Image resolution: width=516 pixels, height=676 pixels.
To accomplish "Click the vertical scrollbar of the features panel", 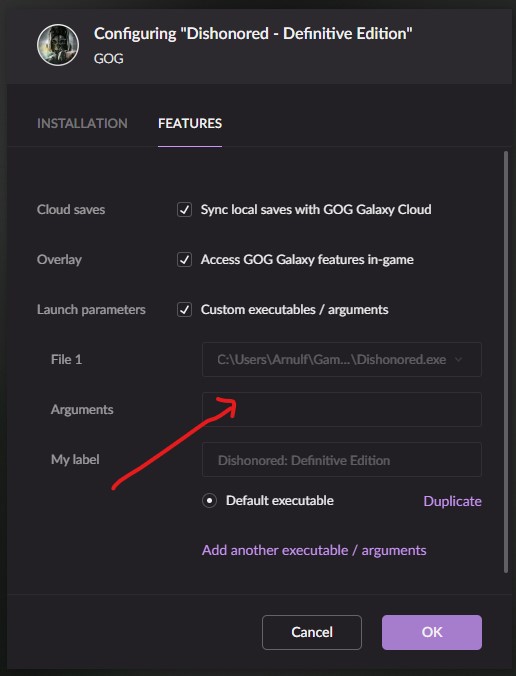I will pyautogui.click(x=506, y=362).
